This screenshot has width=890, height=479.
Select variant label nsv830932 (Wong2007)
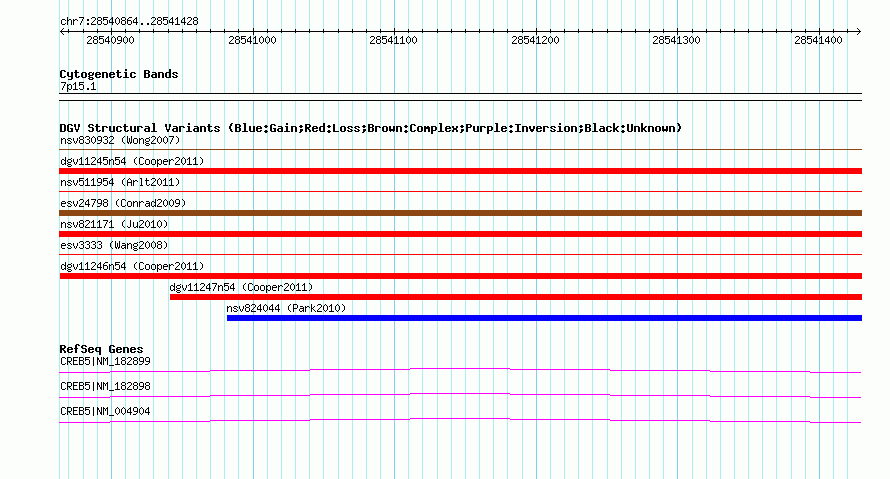pyautogui.click(x=120, y=140)
